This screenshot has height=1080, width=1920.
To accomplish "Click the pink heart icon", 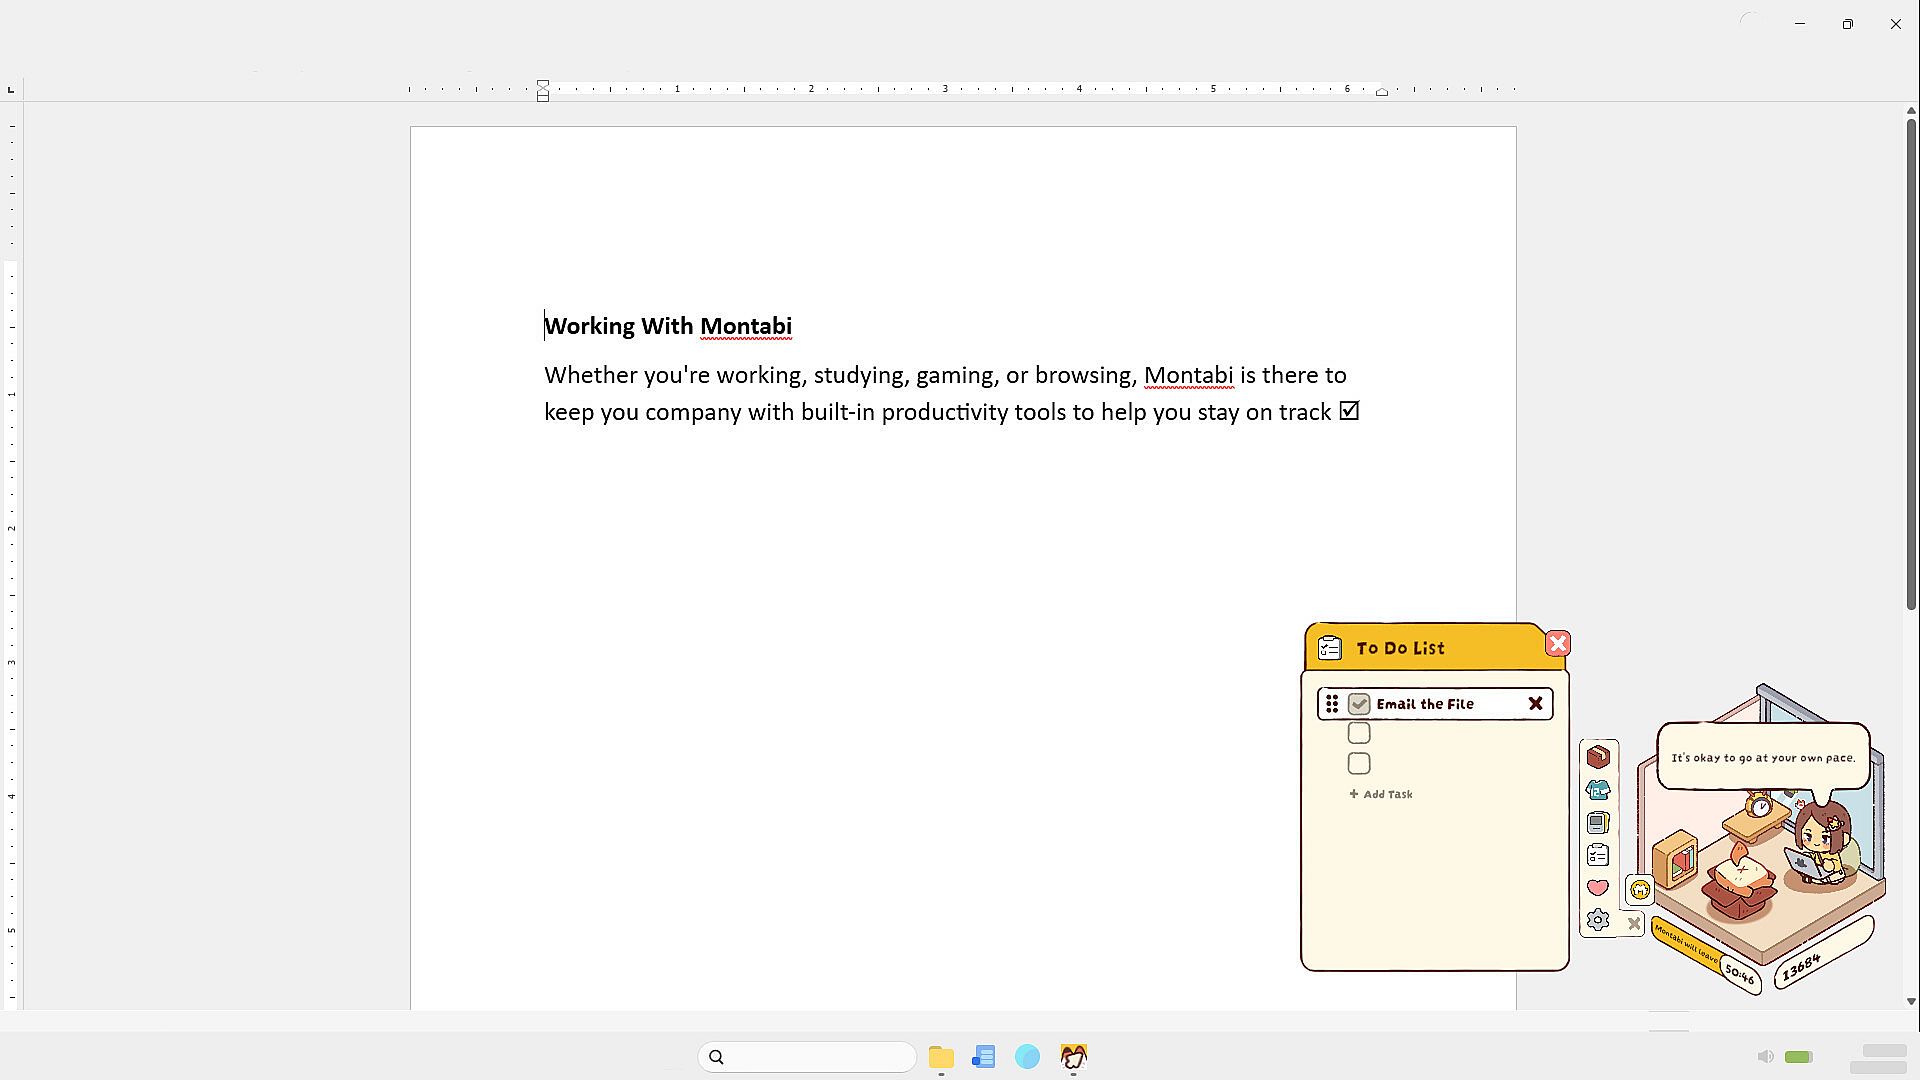I will click(x=1598, y=888).
